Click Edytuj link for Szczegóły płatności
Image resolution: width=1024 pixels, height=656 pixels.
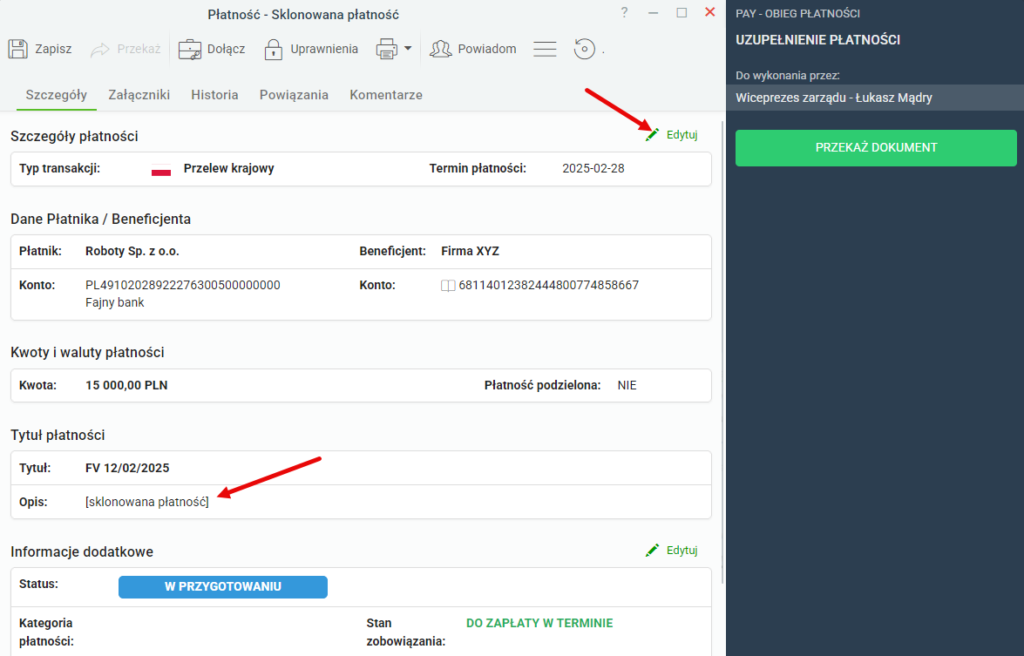(682, 135)
